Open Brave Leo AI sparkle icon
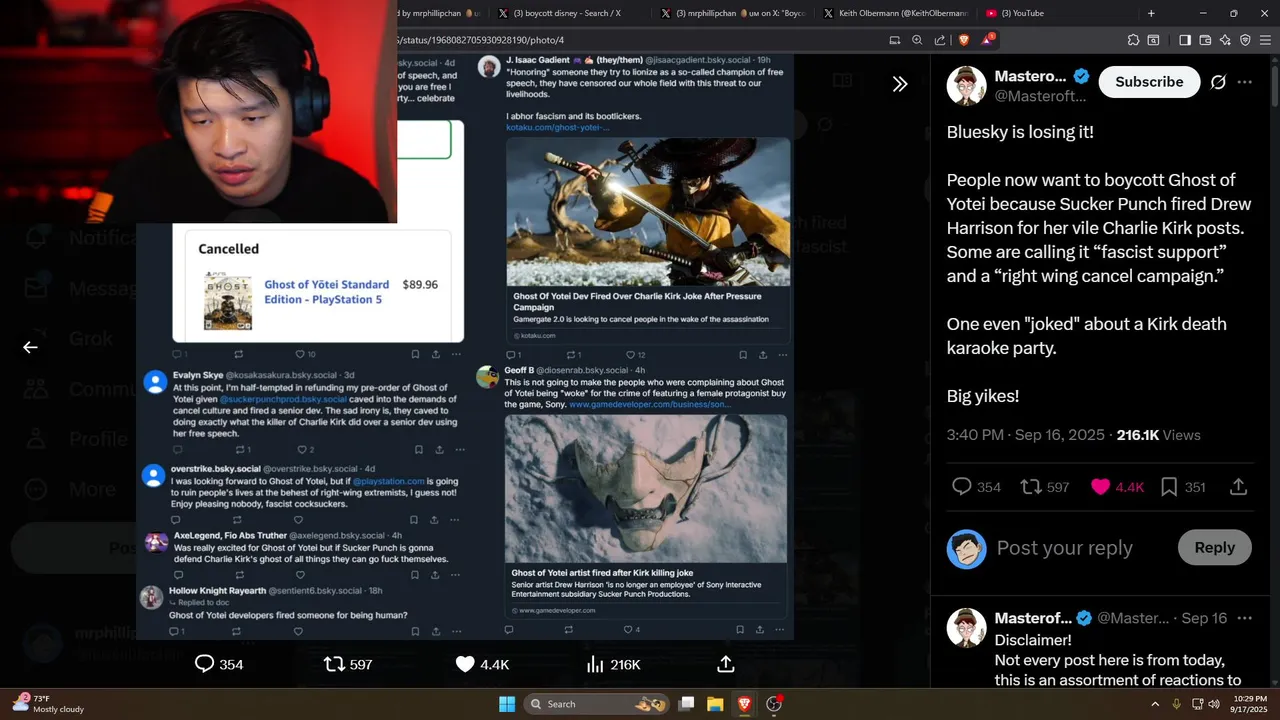Viewport: 1280px width, 720px height. pos(1225,40)
